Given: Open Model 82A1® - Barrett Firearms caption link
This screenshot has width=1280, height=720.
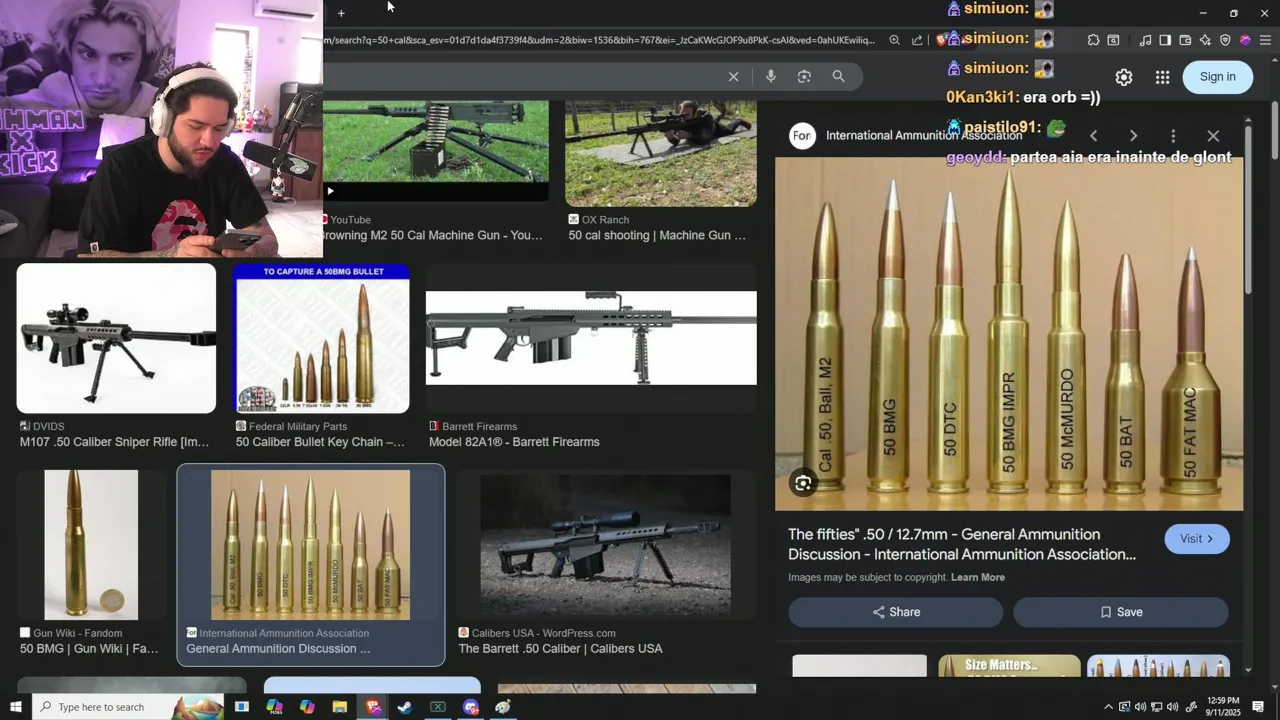Looking at the screenshot, I should (x=514, y=442).
